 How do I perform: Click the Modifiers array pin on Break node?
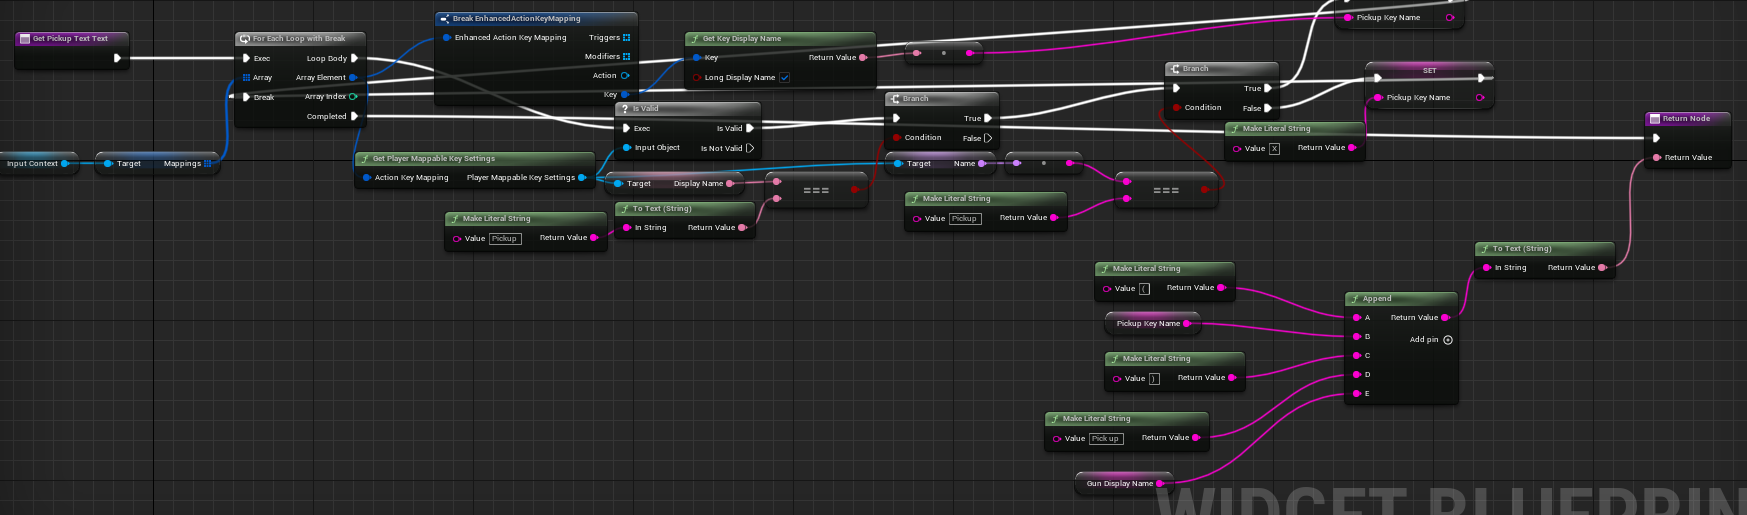tap(626, 57)
